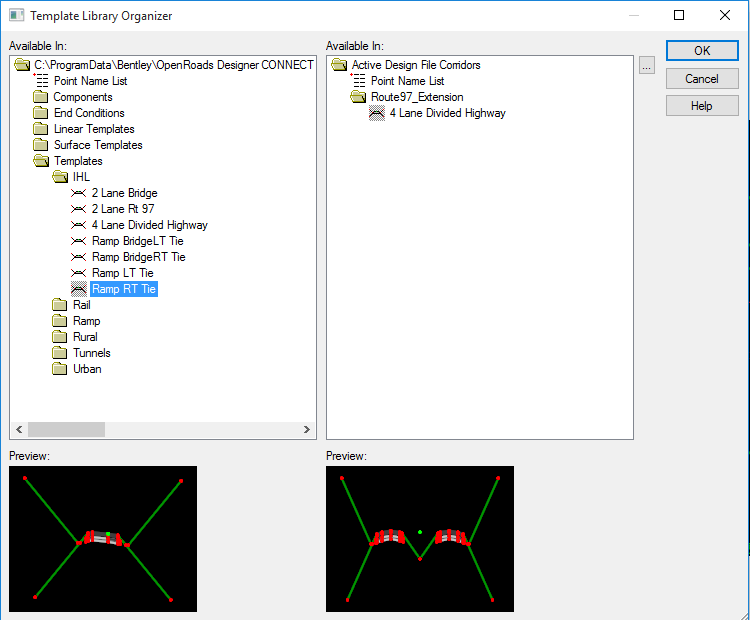Click the Components folder icon
The image size is (750, 620).
pos(41,97)
